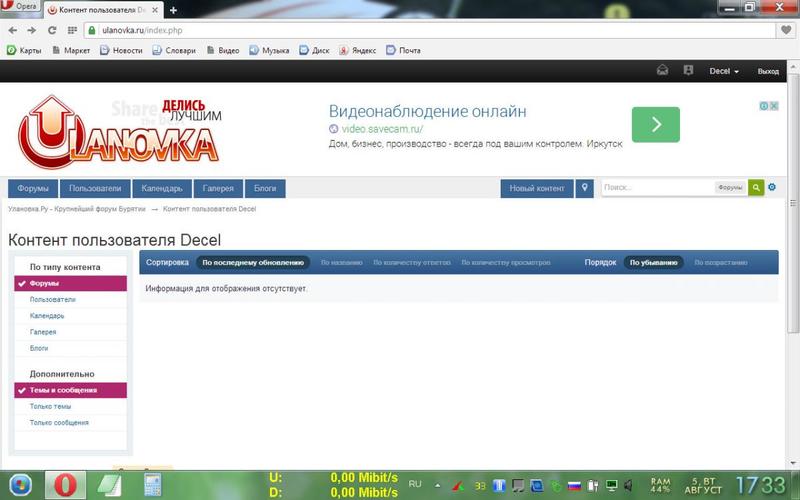
Task: Click the green arrow button in the ad
Action: (656, 124)
